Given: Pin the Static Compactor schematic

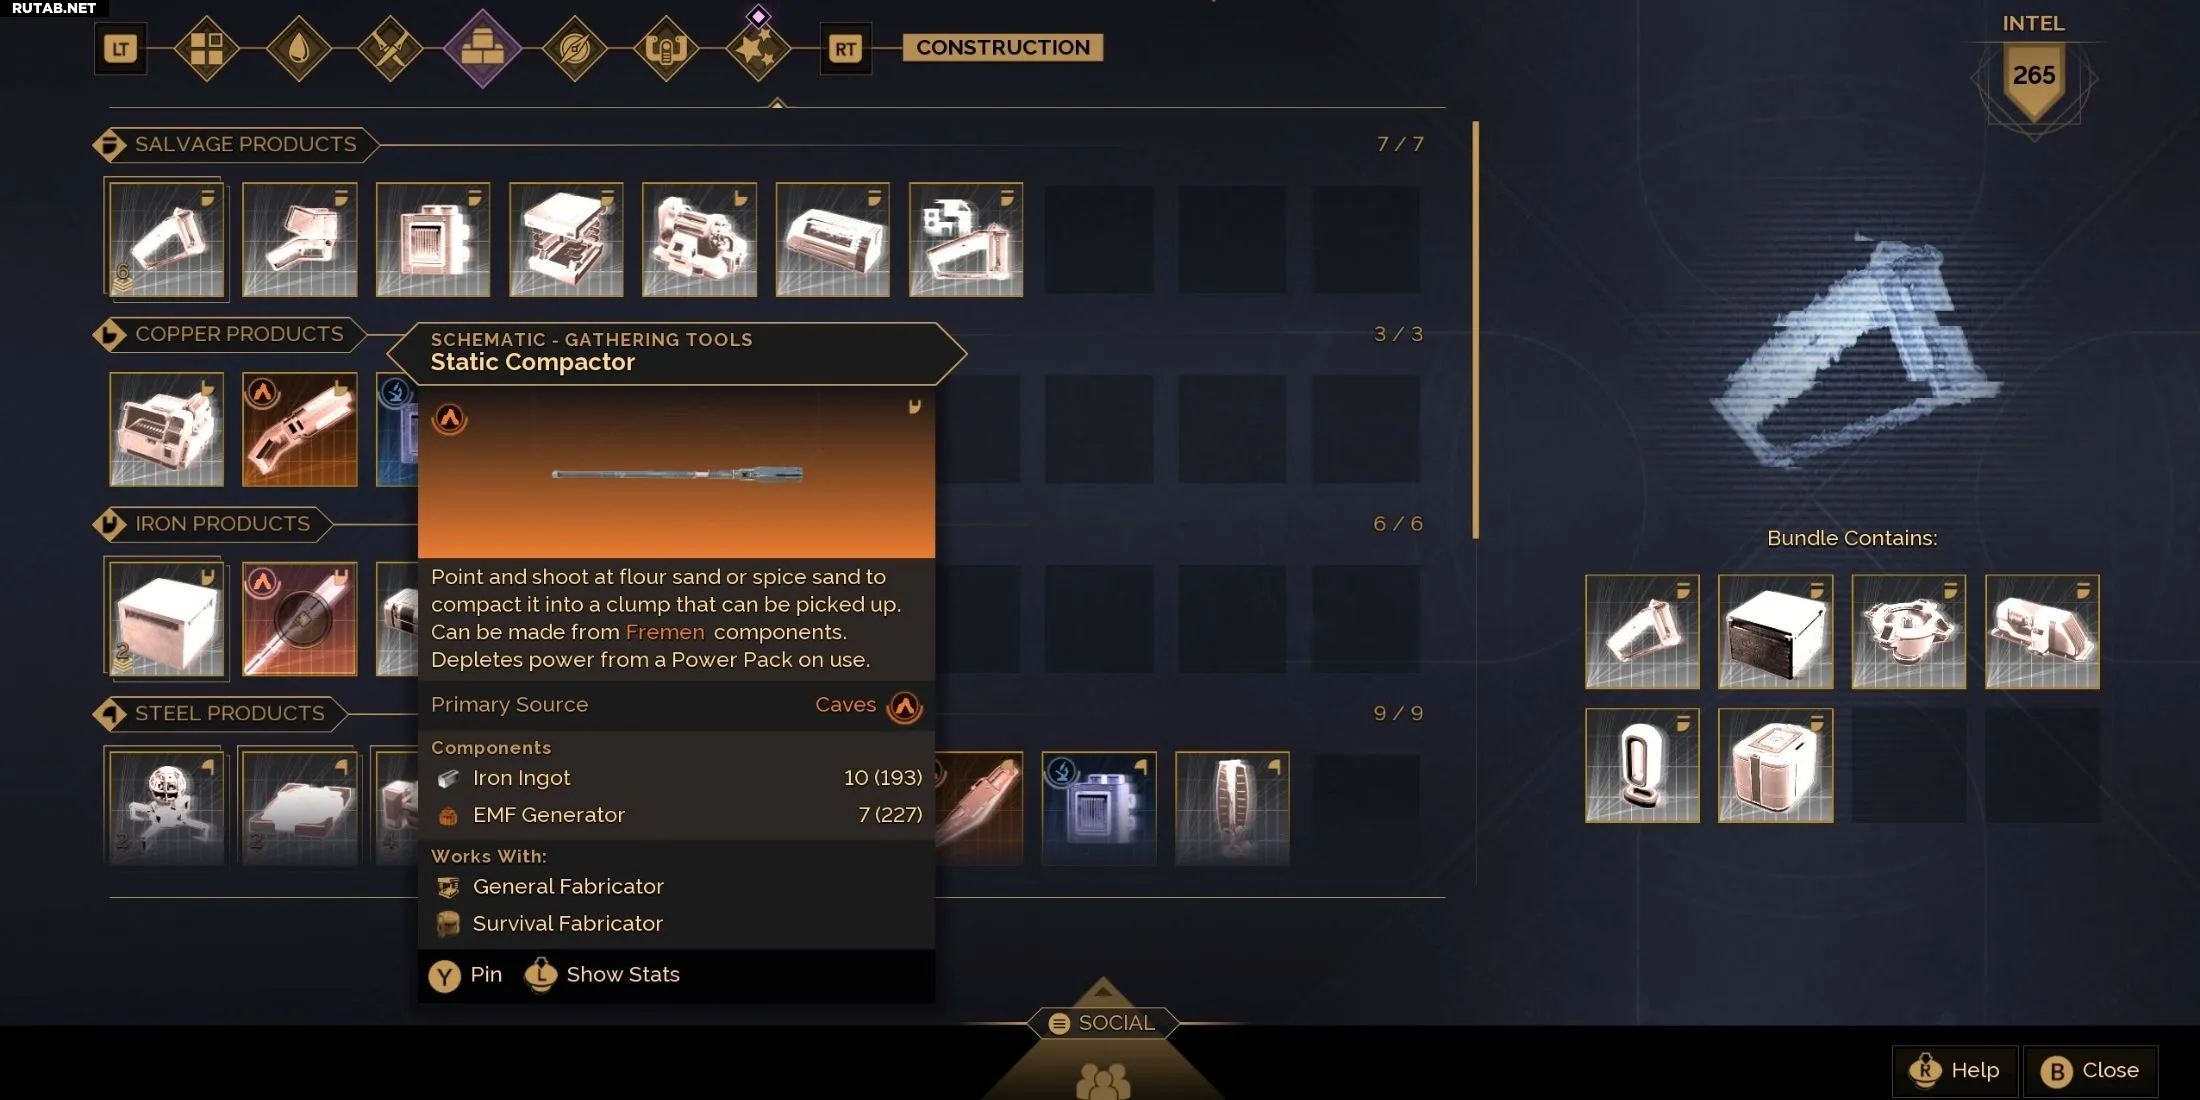Looking at the screenshot, I should [465, 975].
